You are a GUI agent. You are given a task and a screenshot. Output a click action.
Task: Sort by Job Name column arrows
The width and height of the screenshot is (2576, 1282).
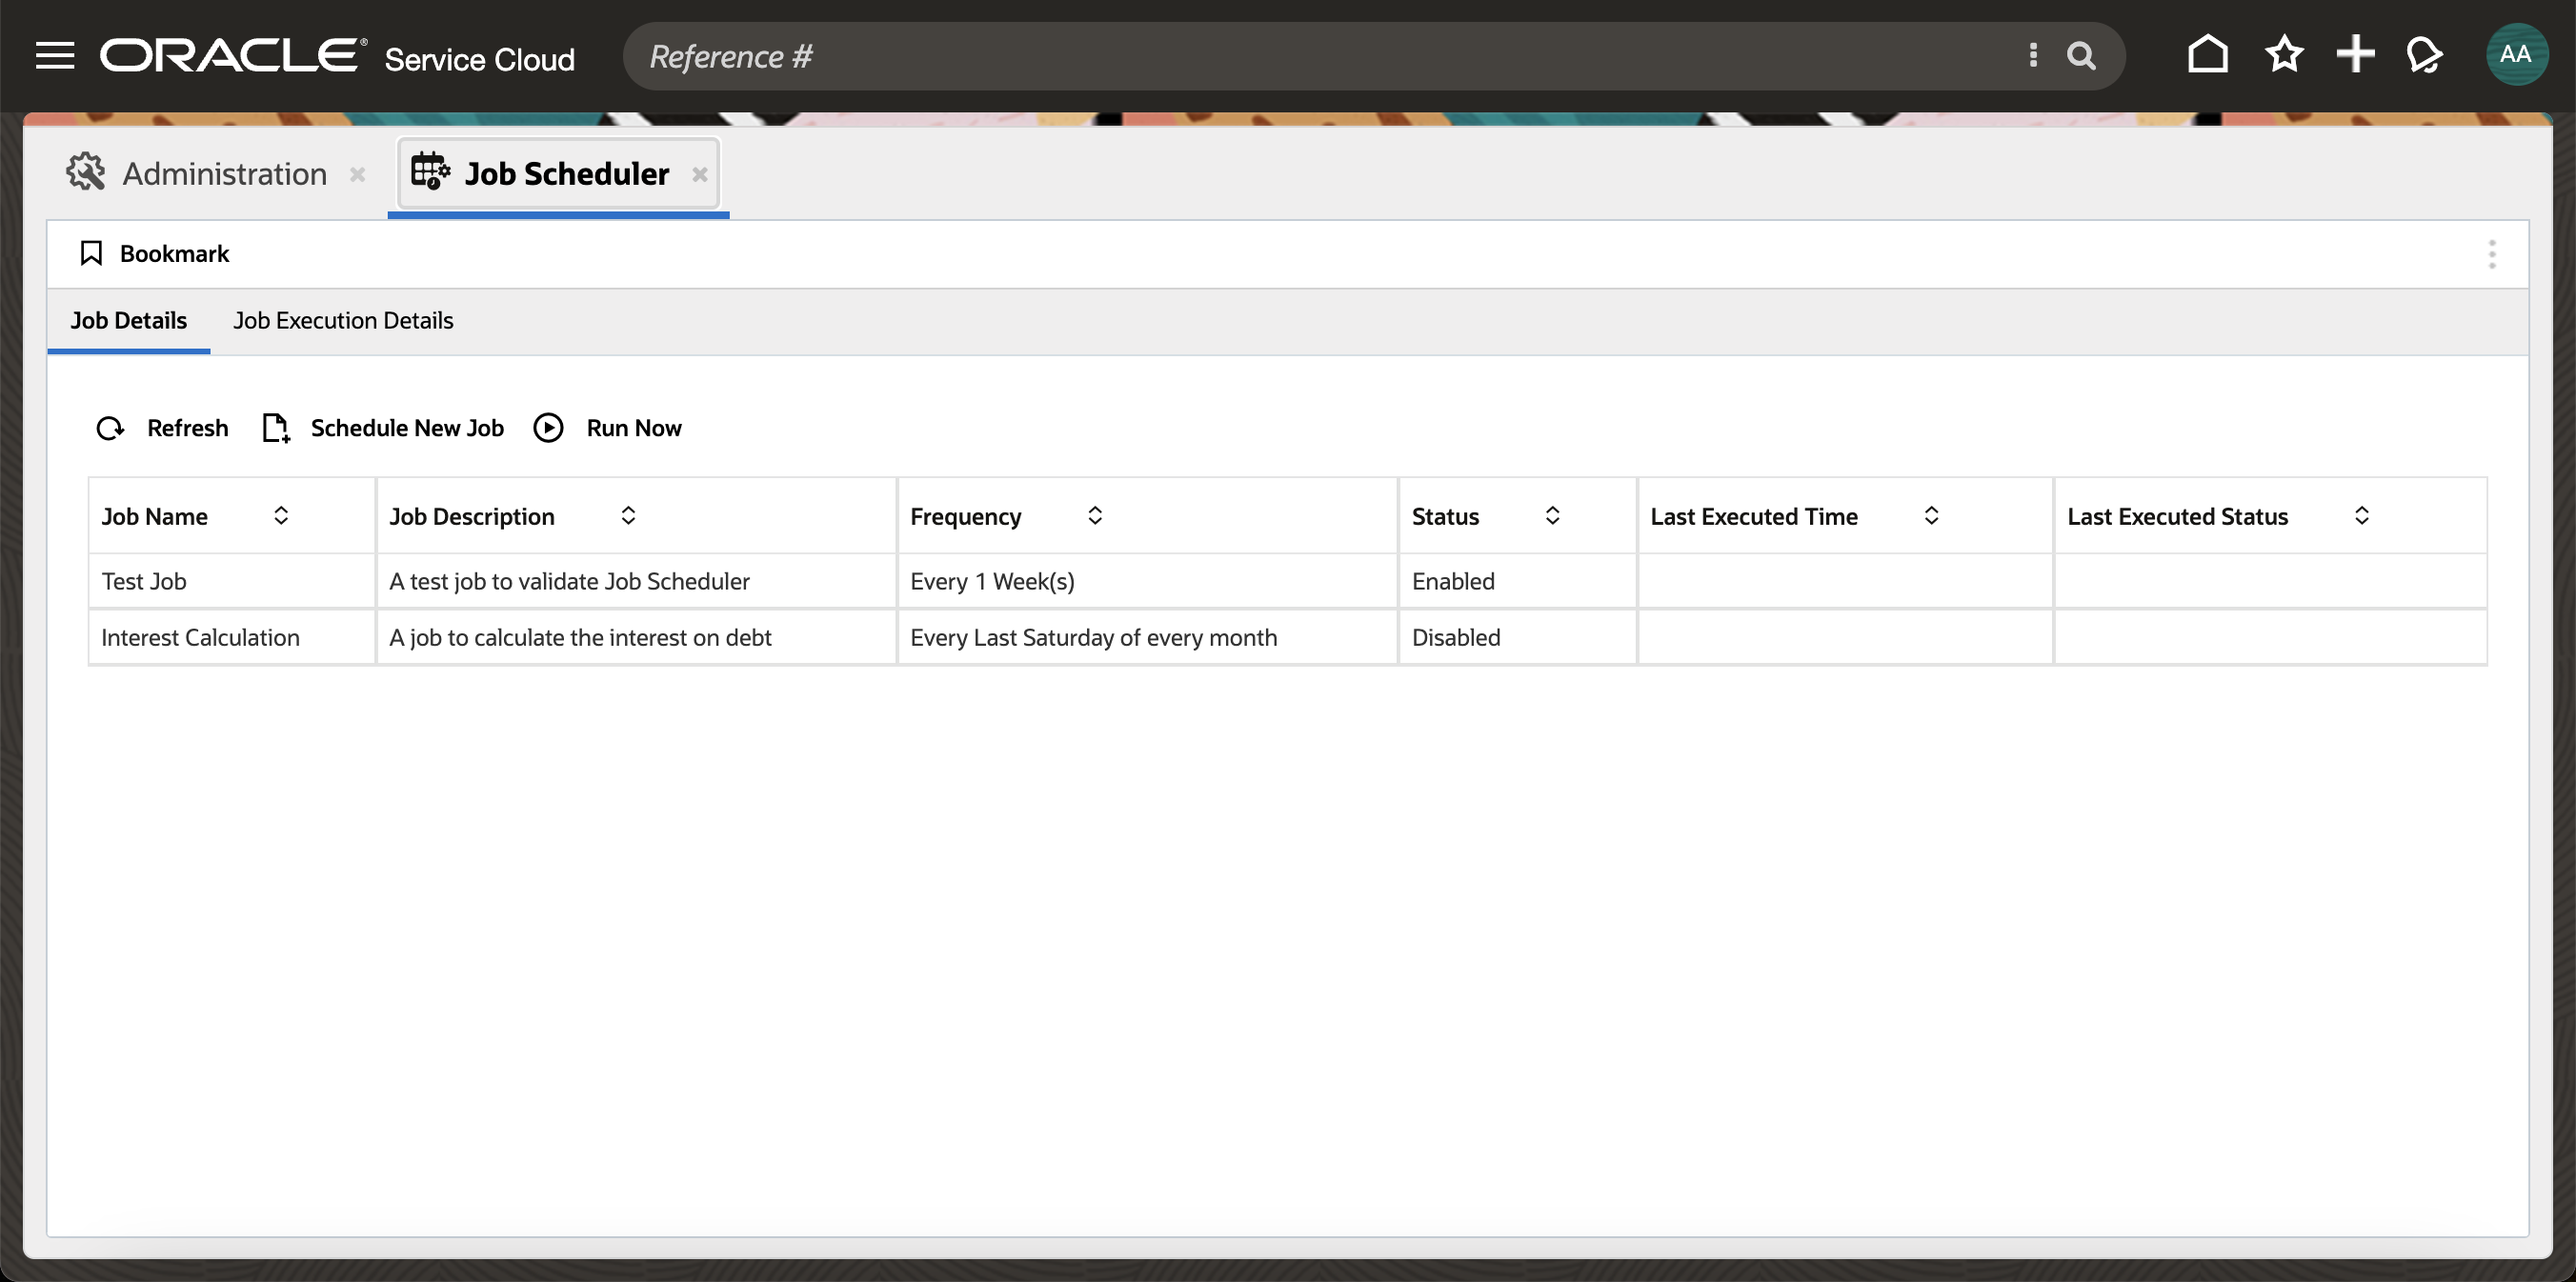tap(281, 516)
